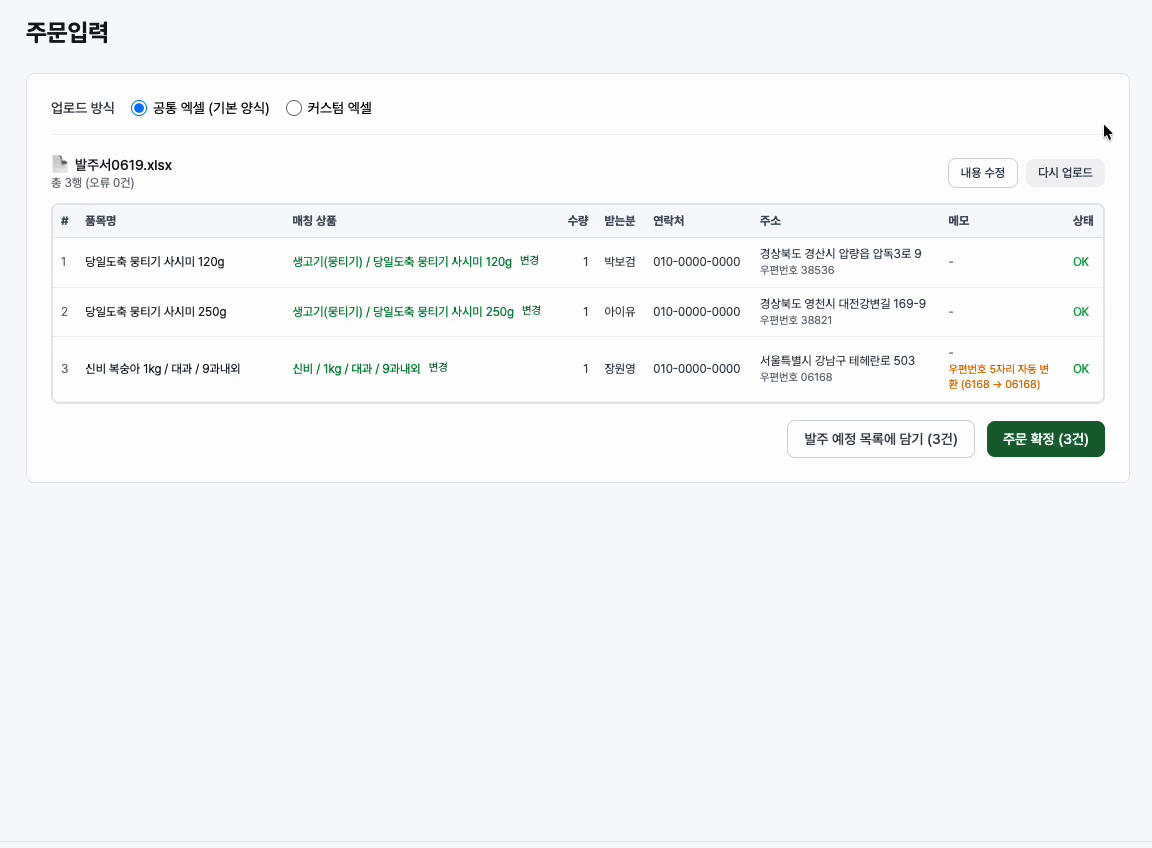Screen dimensions: 1152x848
Task: Click recipient name 장원영
Action: pyautogui.click(x=619, y=369)
